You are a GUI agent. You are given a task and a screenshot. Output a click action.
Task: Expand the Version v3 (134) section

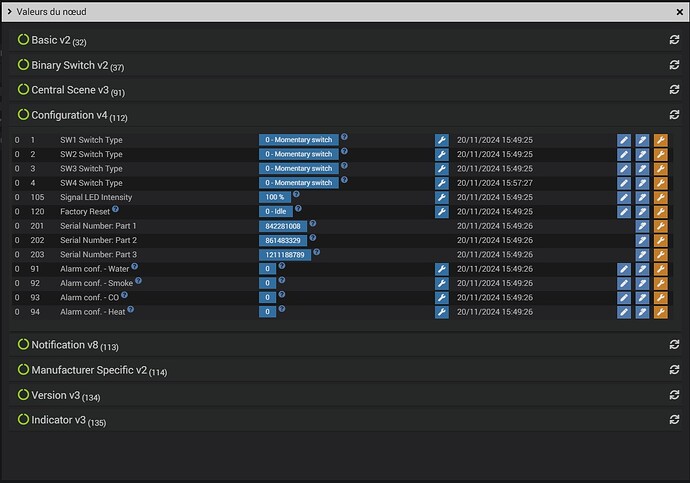coord(59,395)
